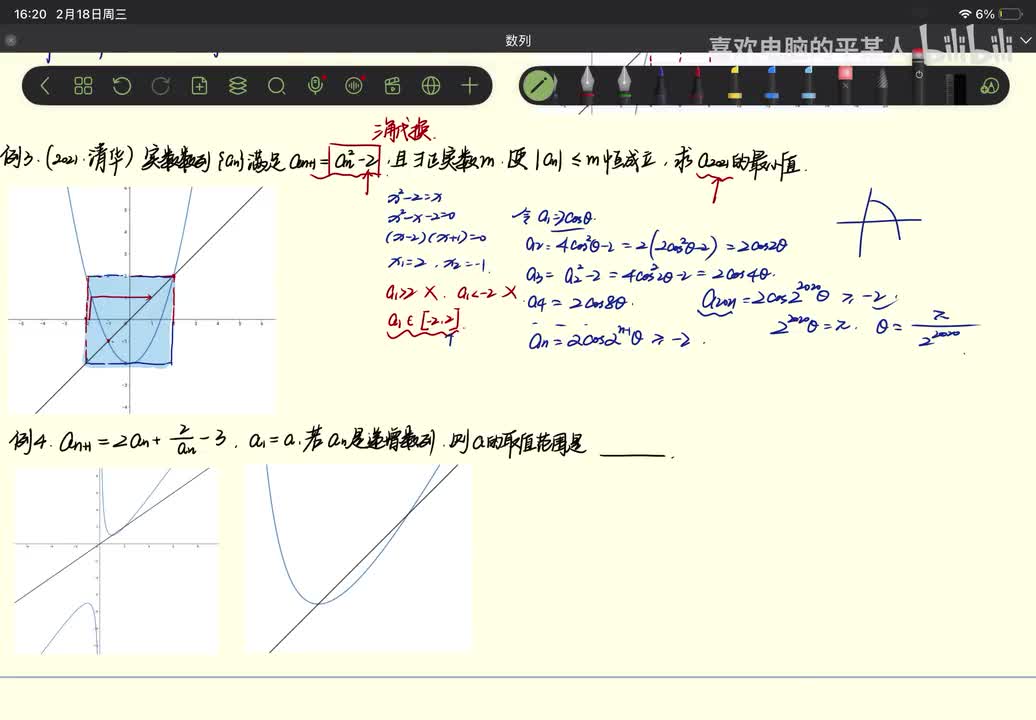This screenshot has width=1036, height=720.
Task: Redo the undone action
Action: tap(161, 86)
